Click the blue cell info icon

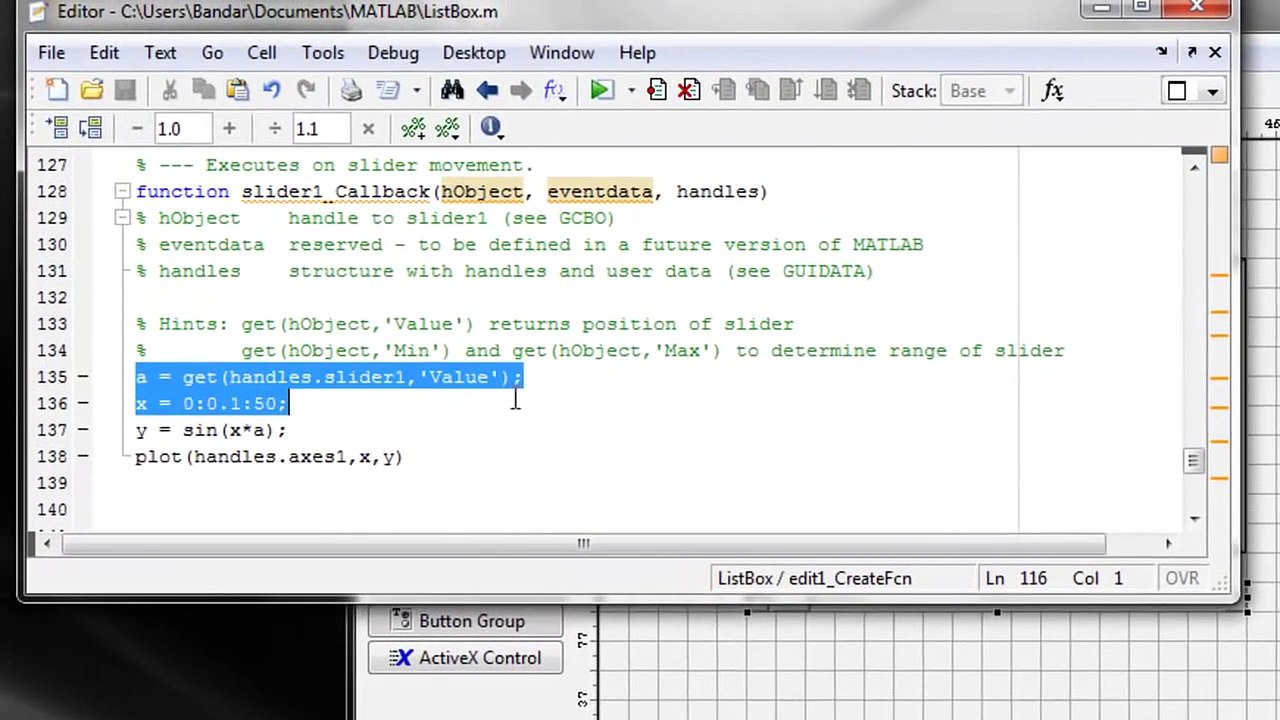[x=491, y=127]
